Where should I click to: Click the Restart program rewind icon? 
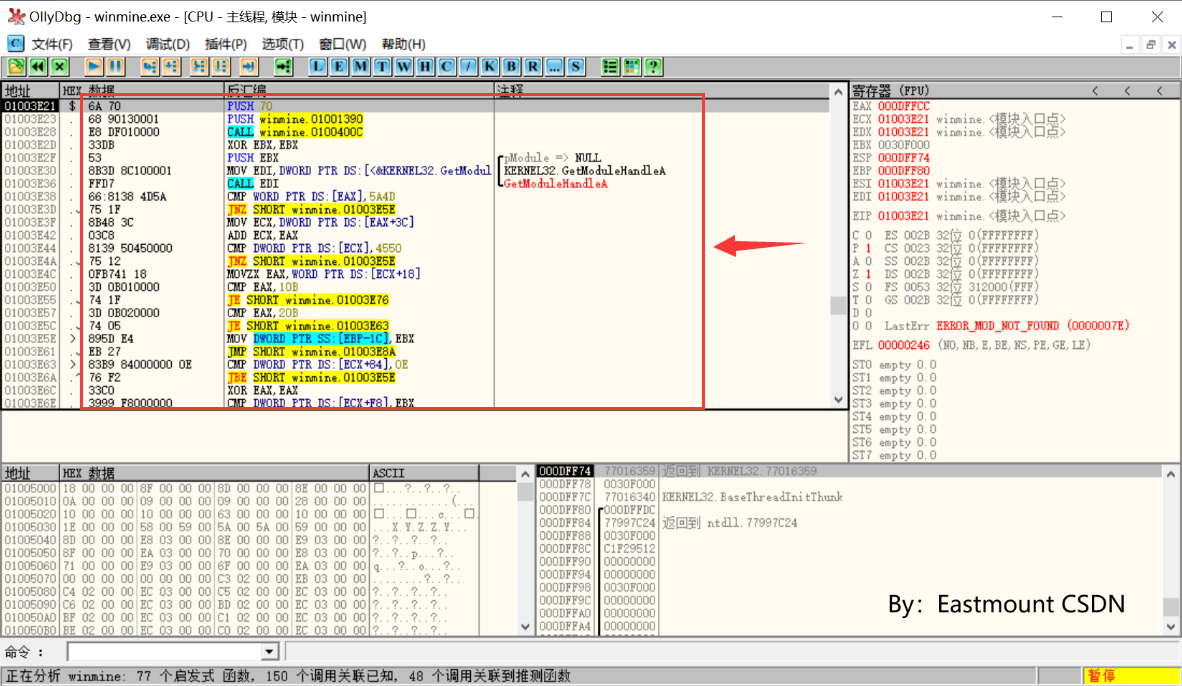pyautogui.click(x=38, y=66)
